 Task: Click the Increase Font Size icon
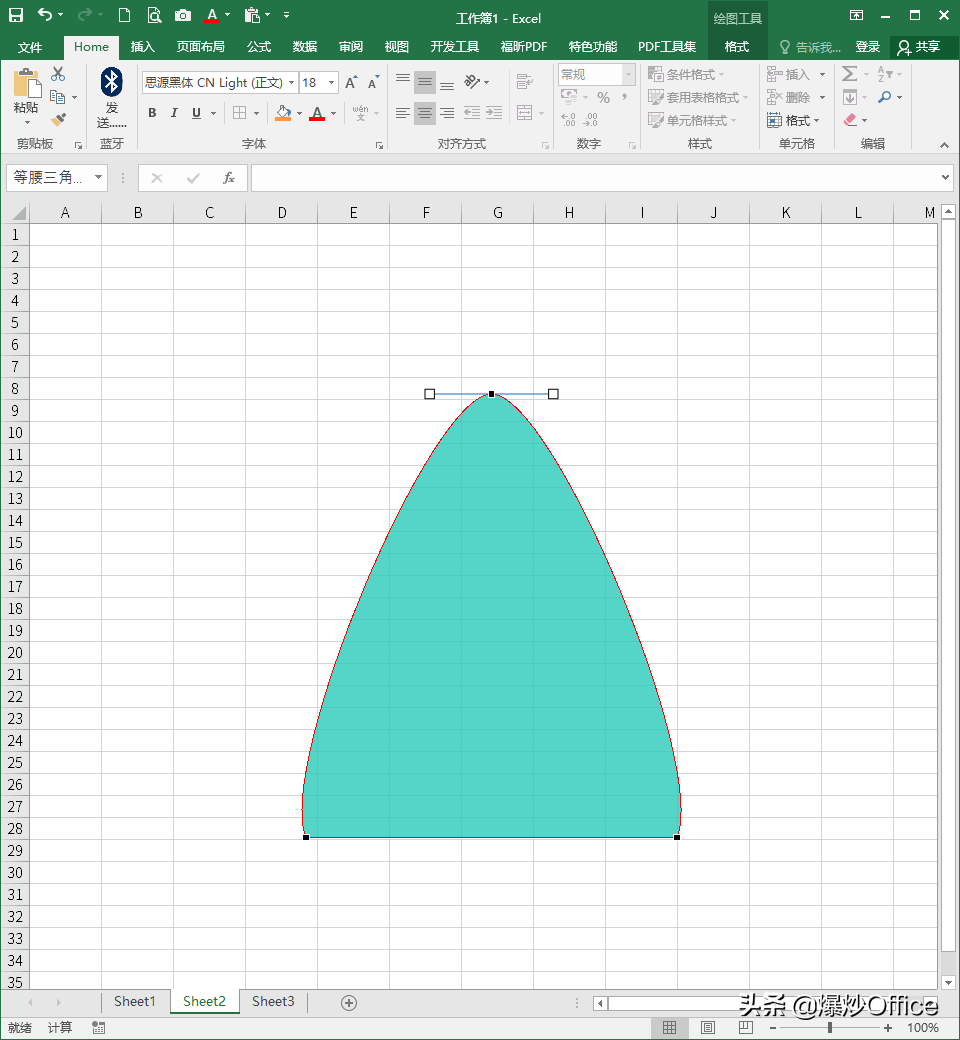tap(351, 83)
